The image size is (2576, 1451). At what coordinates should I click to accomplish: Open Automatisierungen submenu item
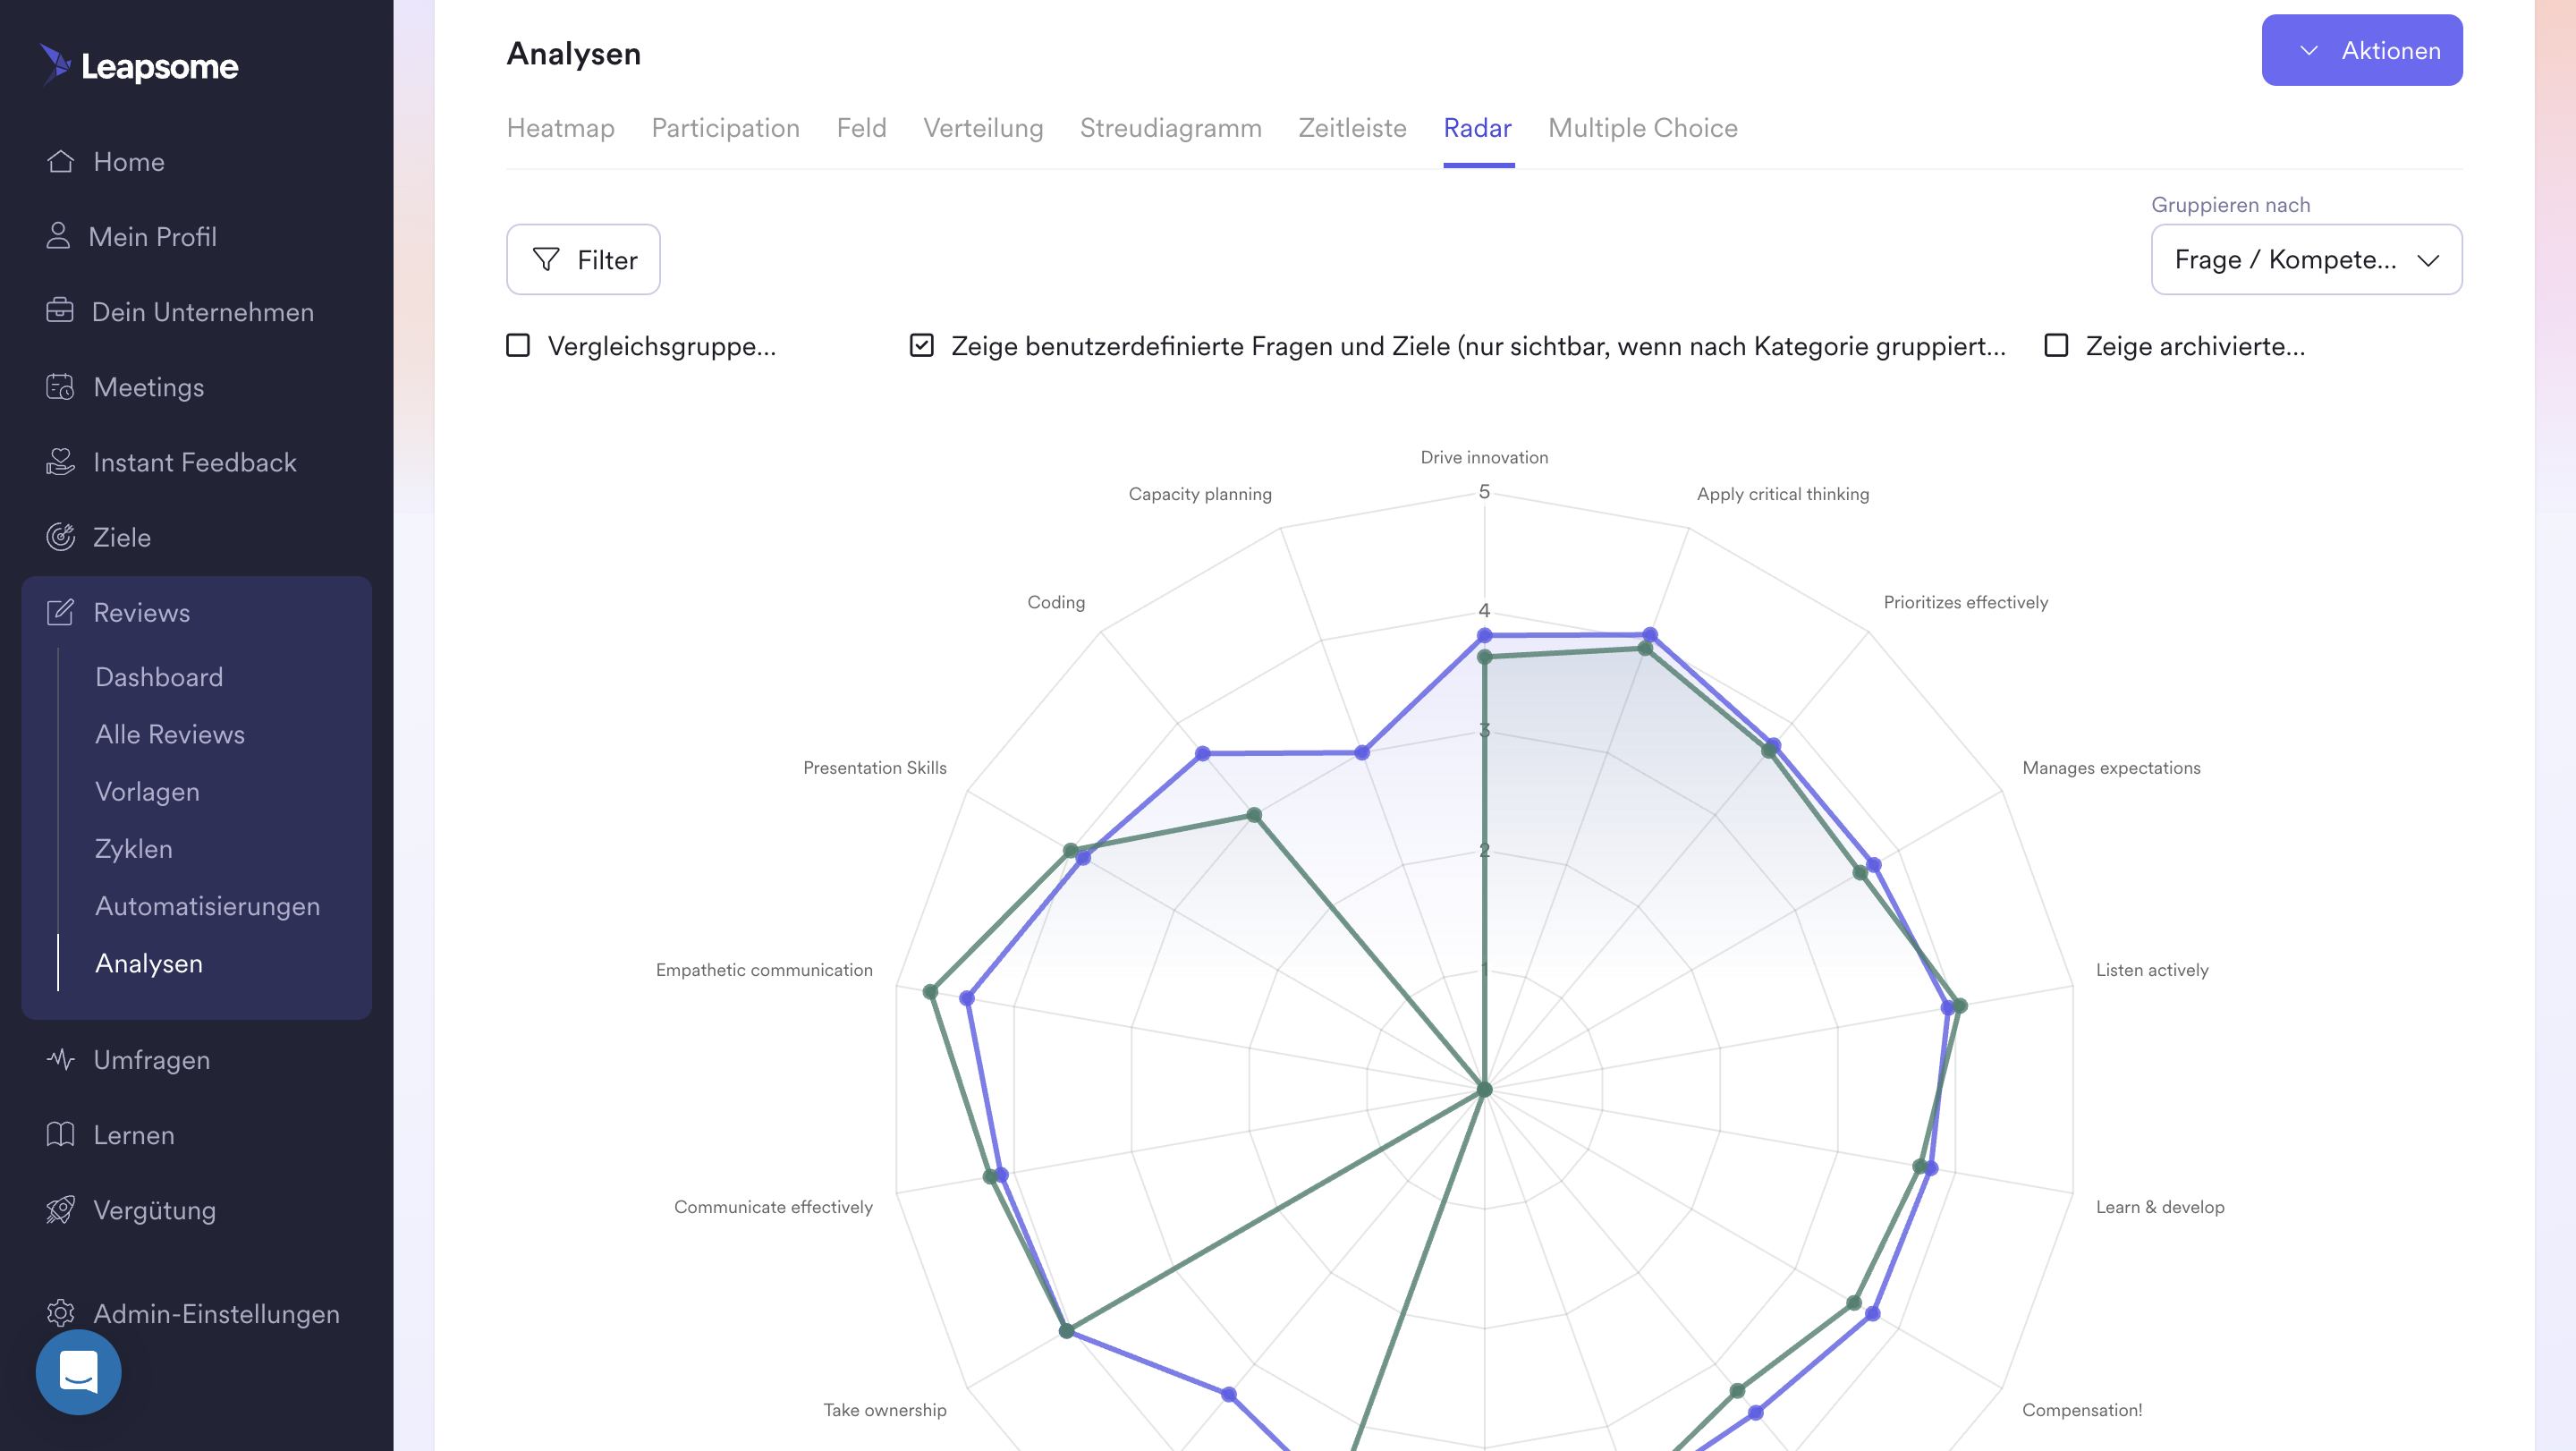point(208,906)
